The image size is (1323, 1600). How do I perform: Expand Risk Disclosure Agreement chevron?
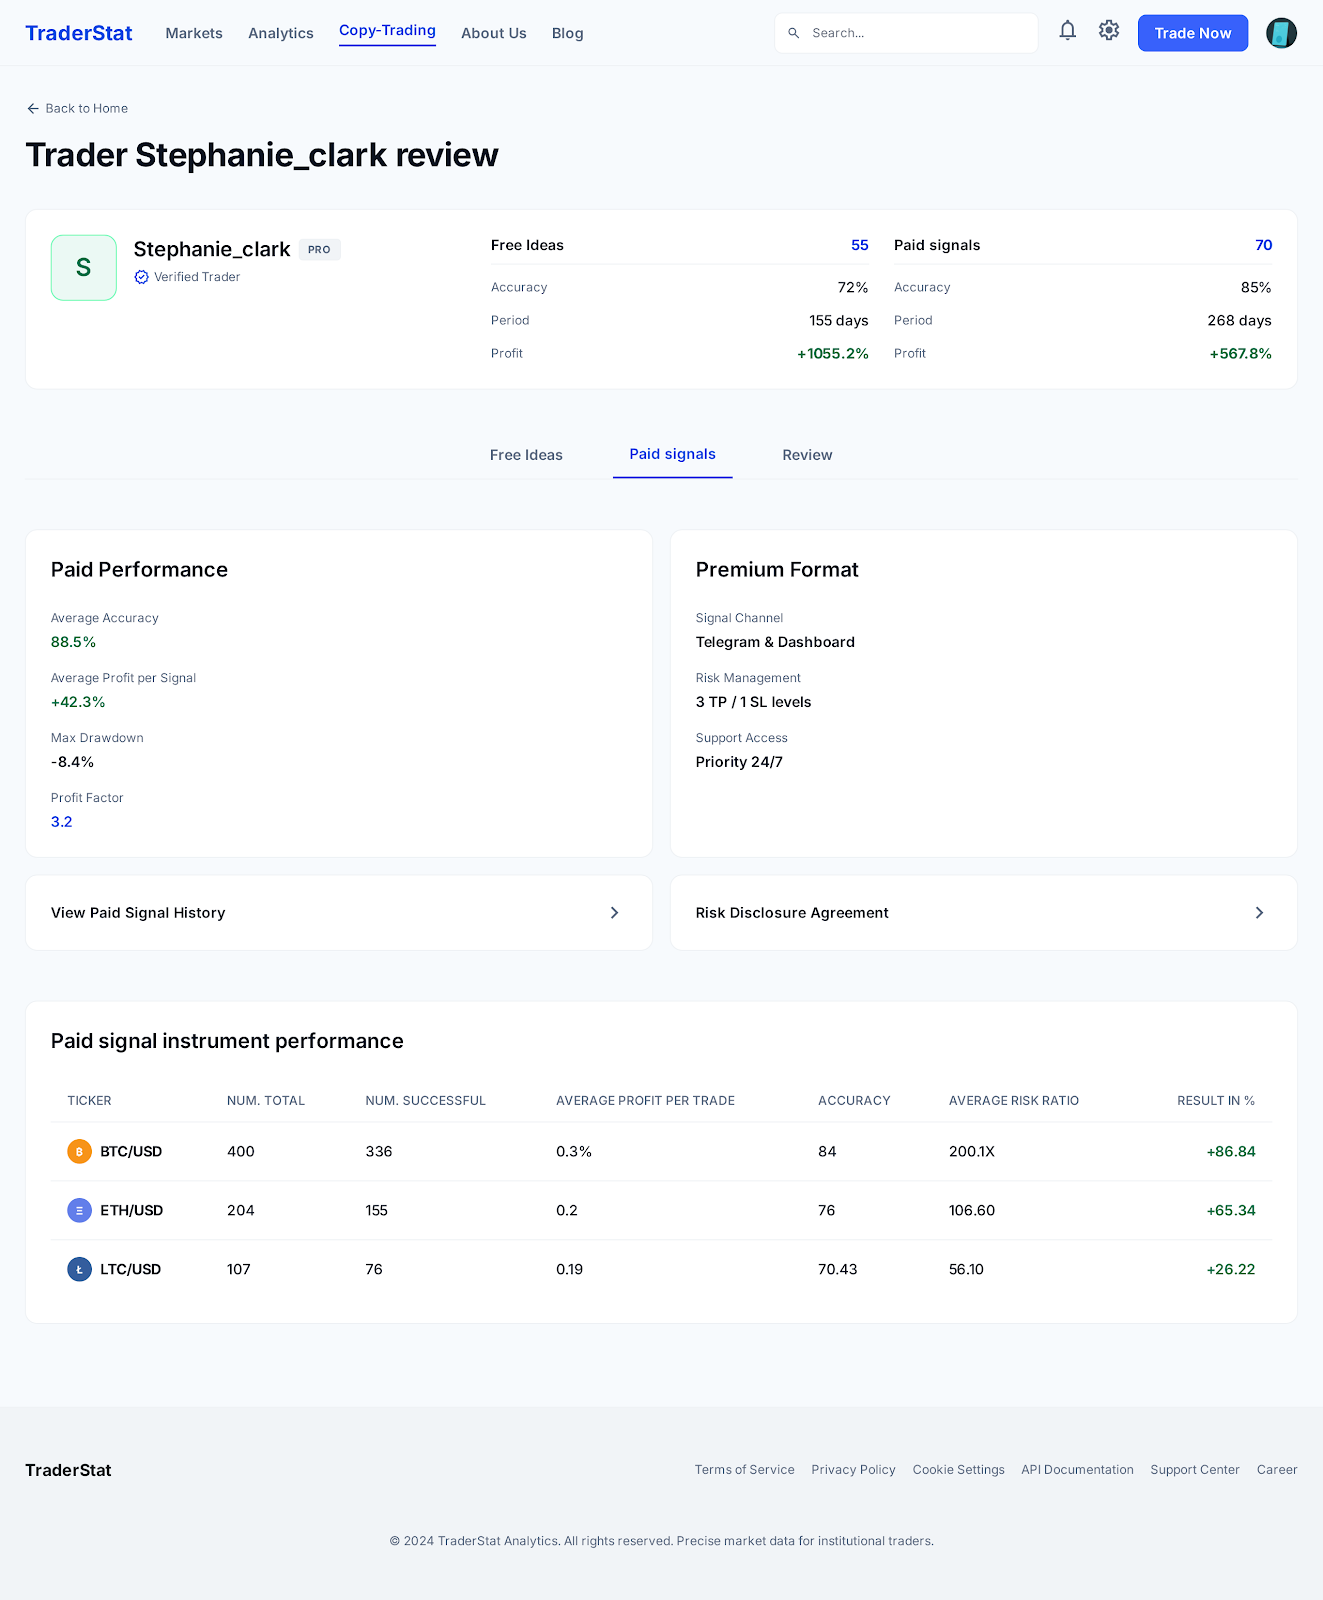point(1259,913)
